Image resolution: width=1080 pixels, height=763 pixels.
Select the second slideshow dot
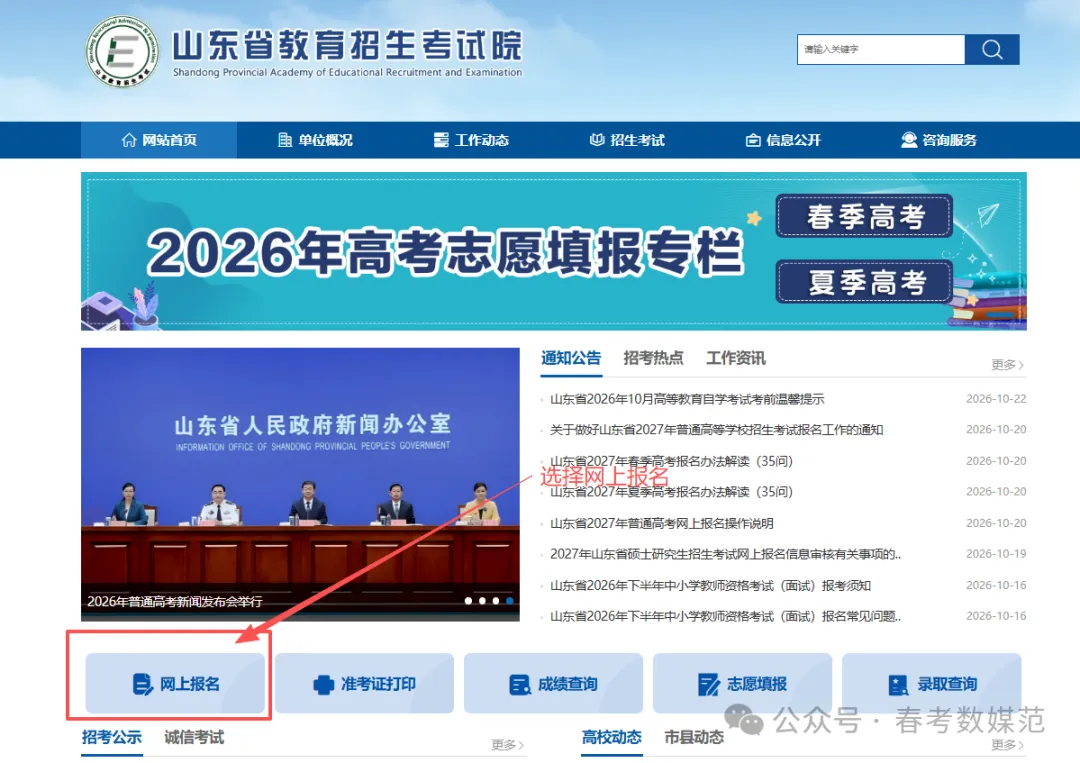(482, 601)
